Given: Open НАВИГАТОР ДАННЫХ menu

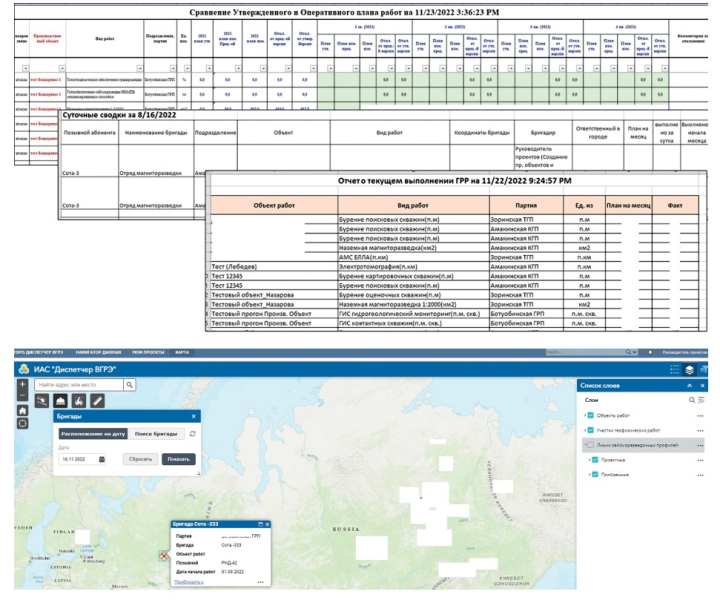Looking at the screenshot, I should 99,352.
